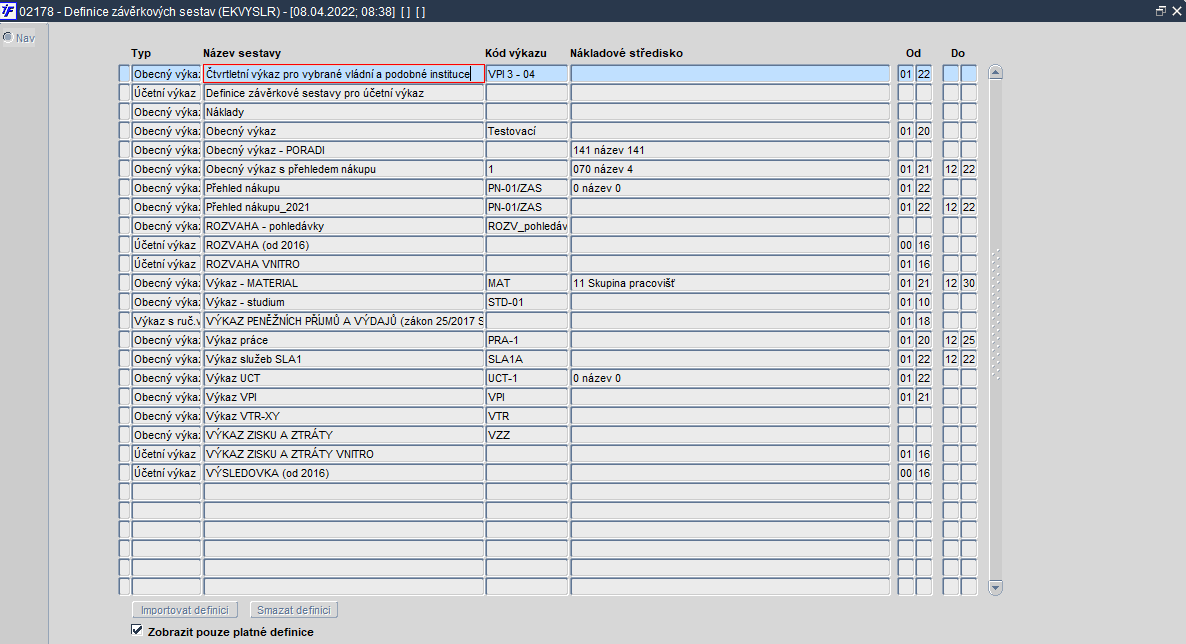Screen dimensions: 1186x644
Task: Select ROZVAHA - pohledávky row name
Action: [x=343, y=226]
